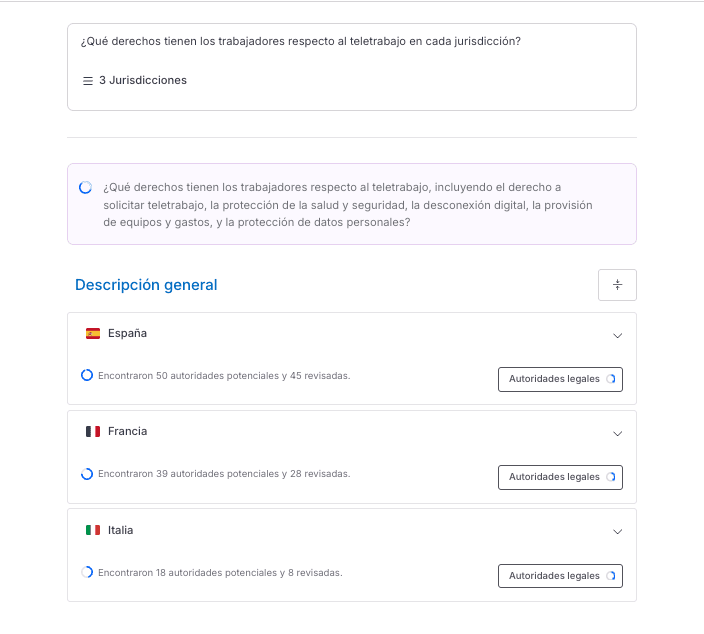The image size is (704, 634).
Task: Click España's 50 autoridades potenciales status text
Action: 224,376
